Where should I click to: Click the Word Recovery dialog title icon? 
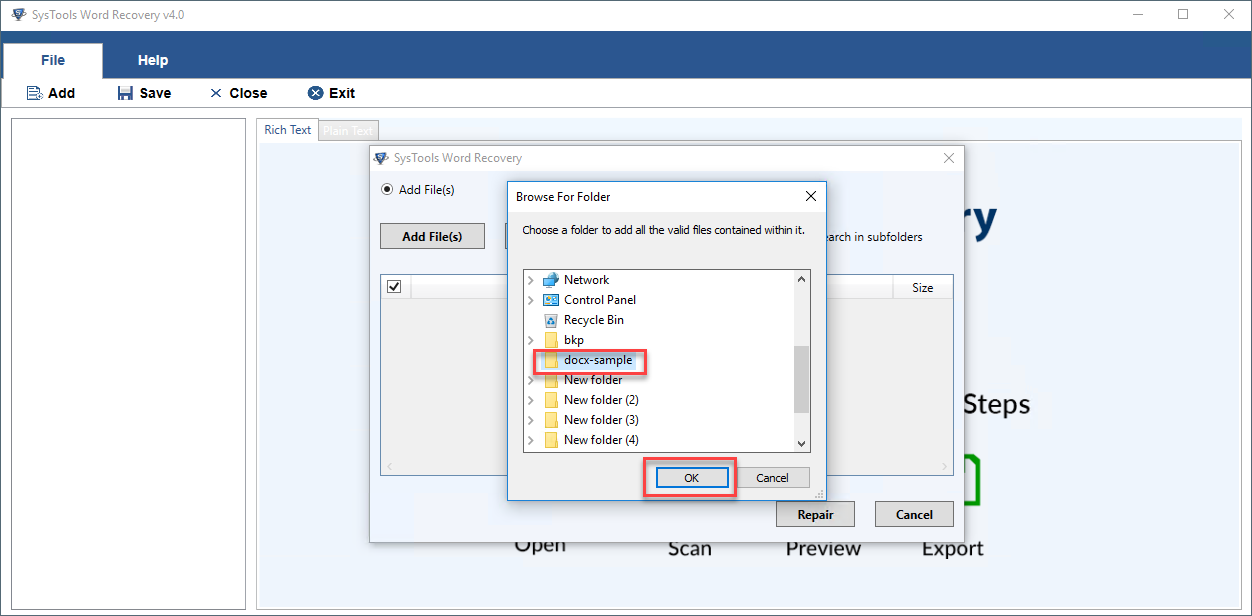pos(381,158)
